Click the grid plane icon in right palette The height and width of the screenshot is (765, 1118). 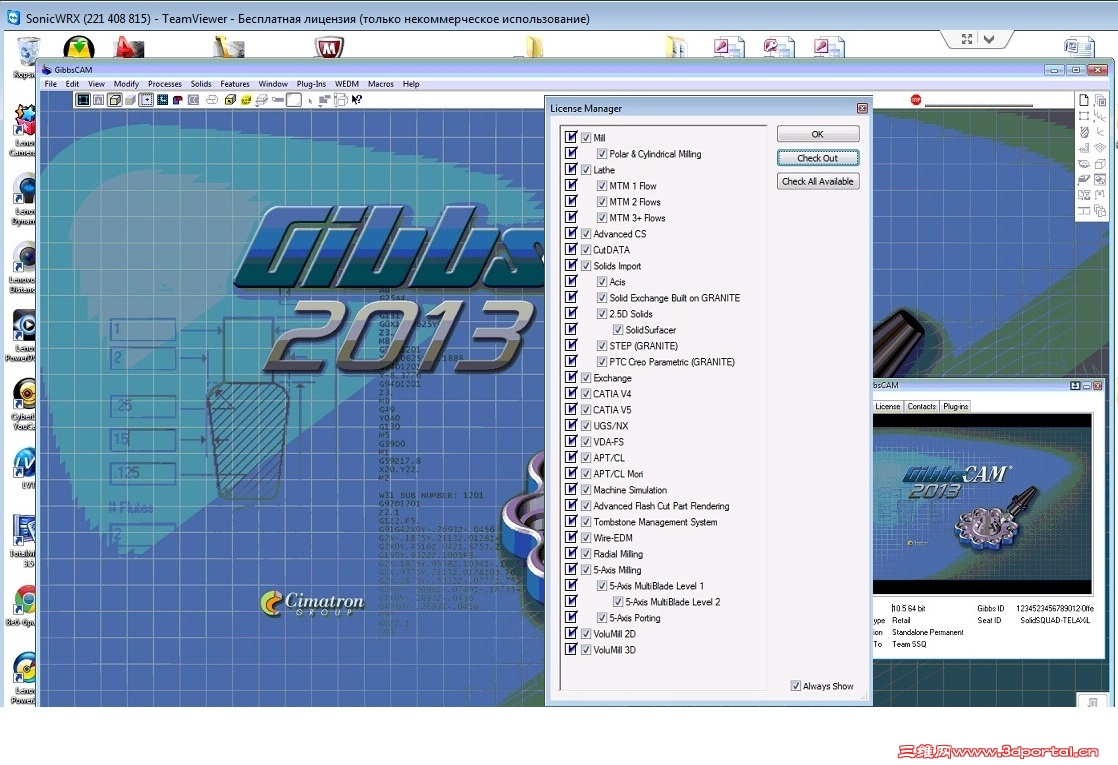1100,148
